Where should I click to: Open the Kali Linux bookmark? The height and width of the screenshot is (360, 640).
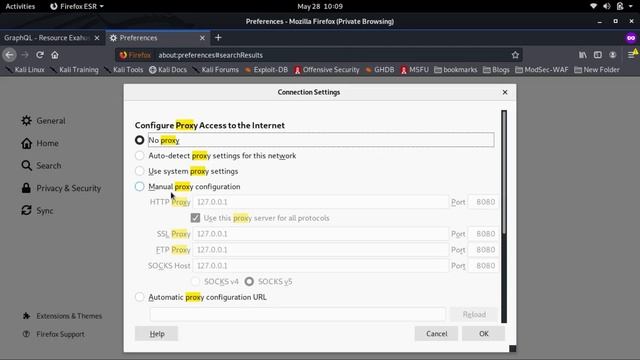pyautogui.click(x=25, y=70)
